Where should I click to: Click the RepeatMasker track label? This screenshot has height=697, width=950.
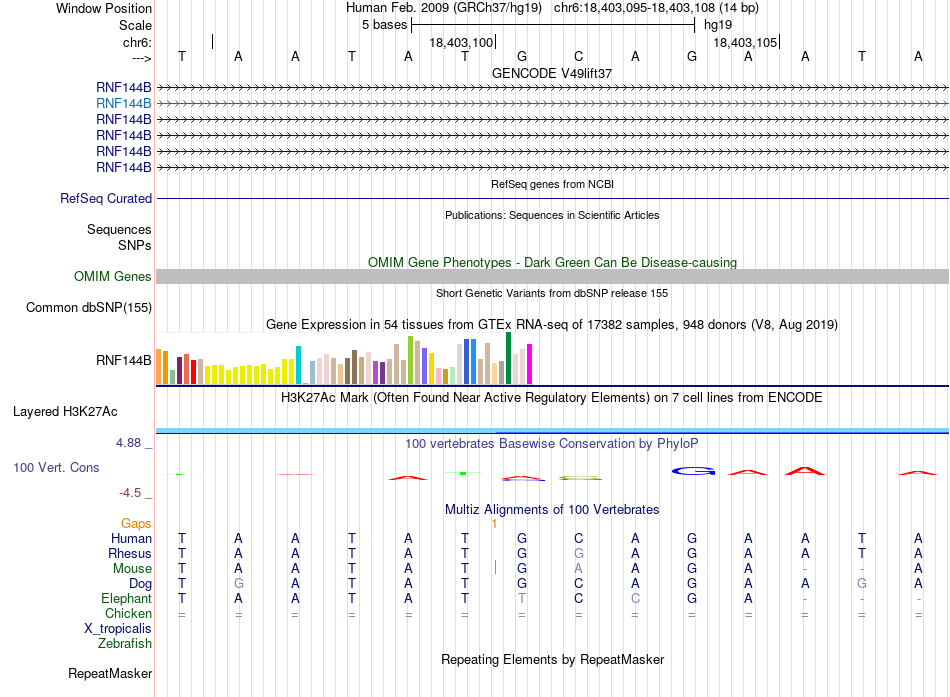tap(110, 673)
